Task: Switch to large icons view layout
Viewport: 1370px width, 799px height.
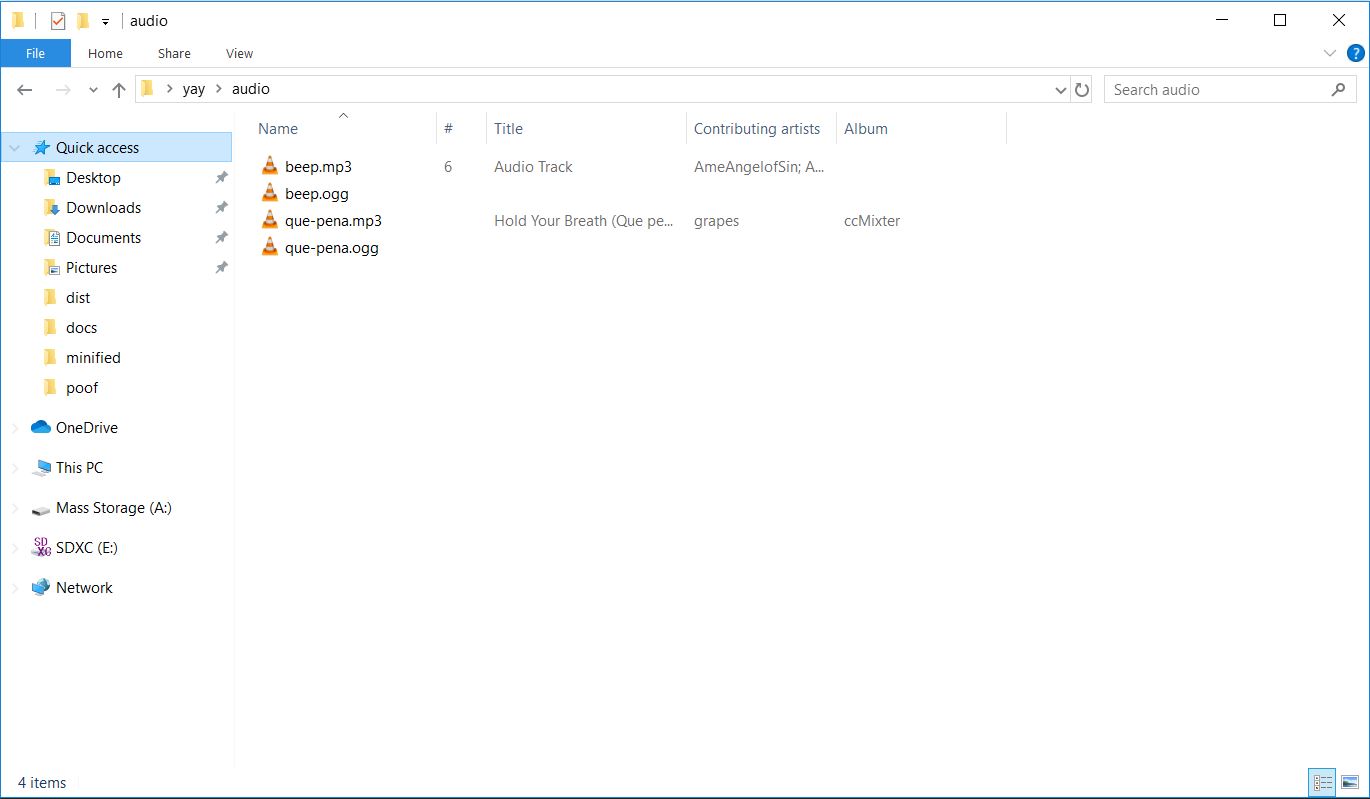Action: coord(1349,783)
